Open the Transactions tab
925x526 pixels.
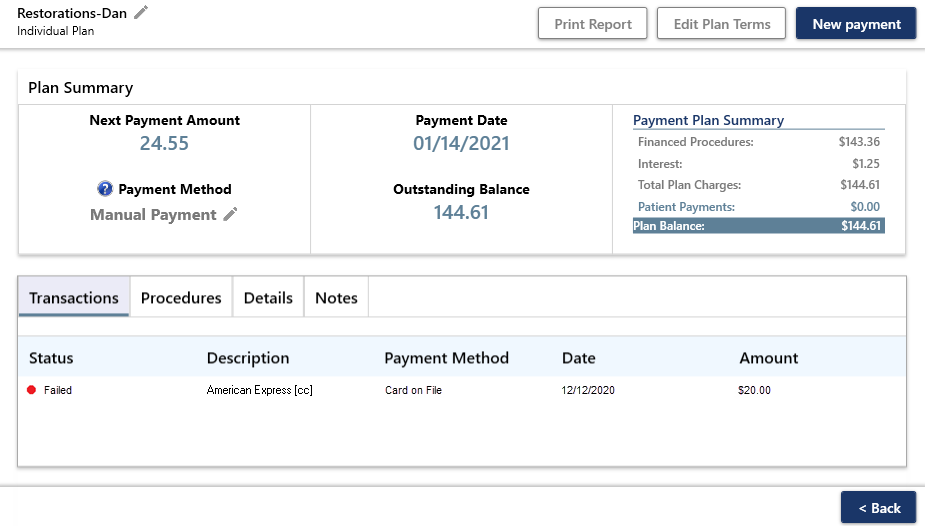tap(74, 298)
